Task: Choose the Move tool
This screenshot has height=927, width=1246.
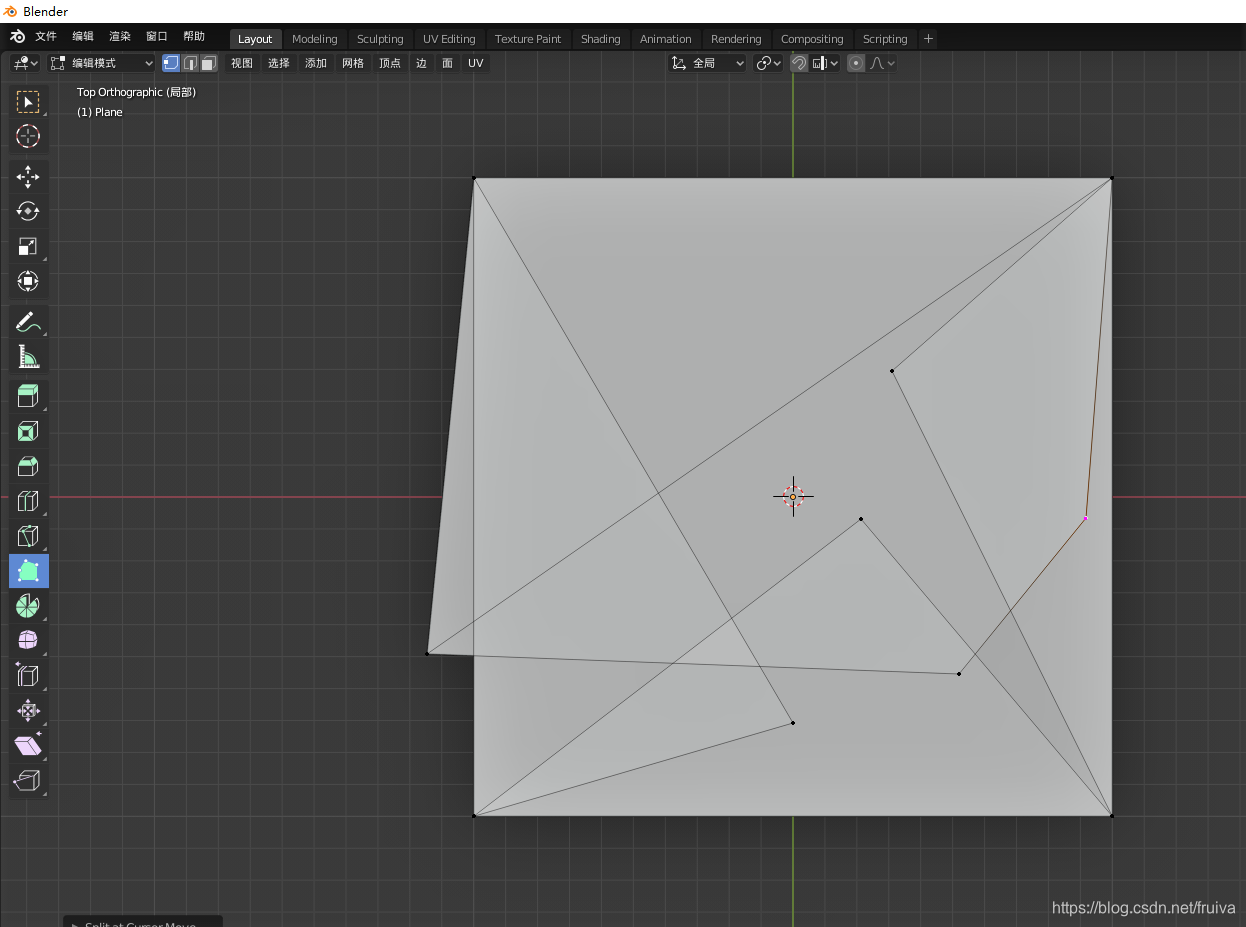Action: (28, 177)
